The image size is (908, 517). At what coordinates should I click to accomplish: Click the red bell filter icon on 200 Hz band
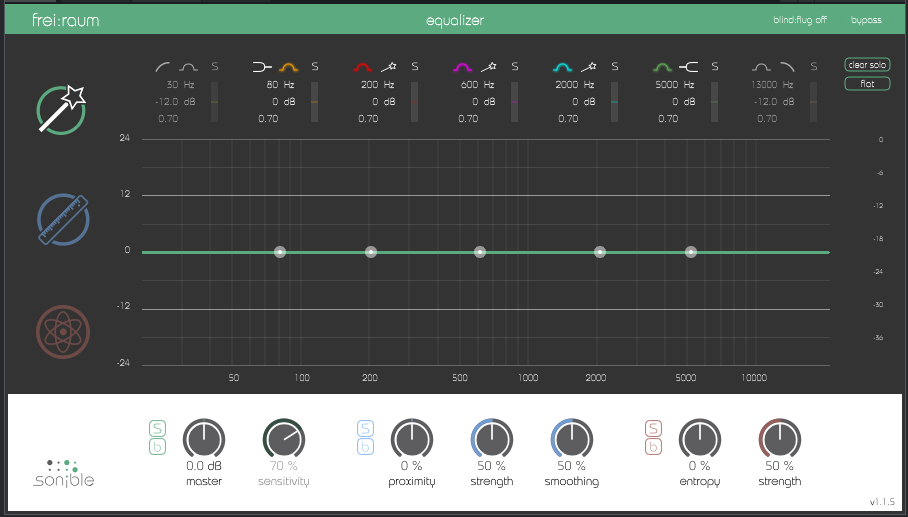point(363,67)
